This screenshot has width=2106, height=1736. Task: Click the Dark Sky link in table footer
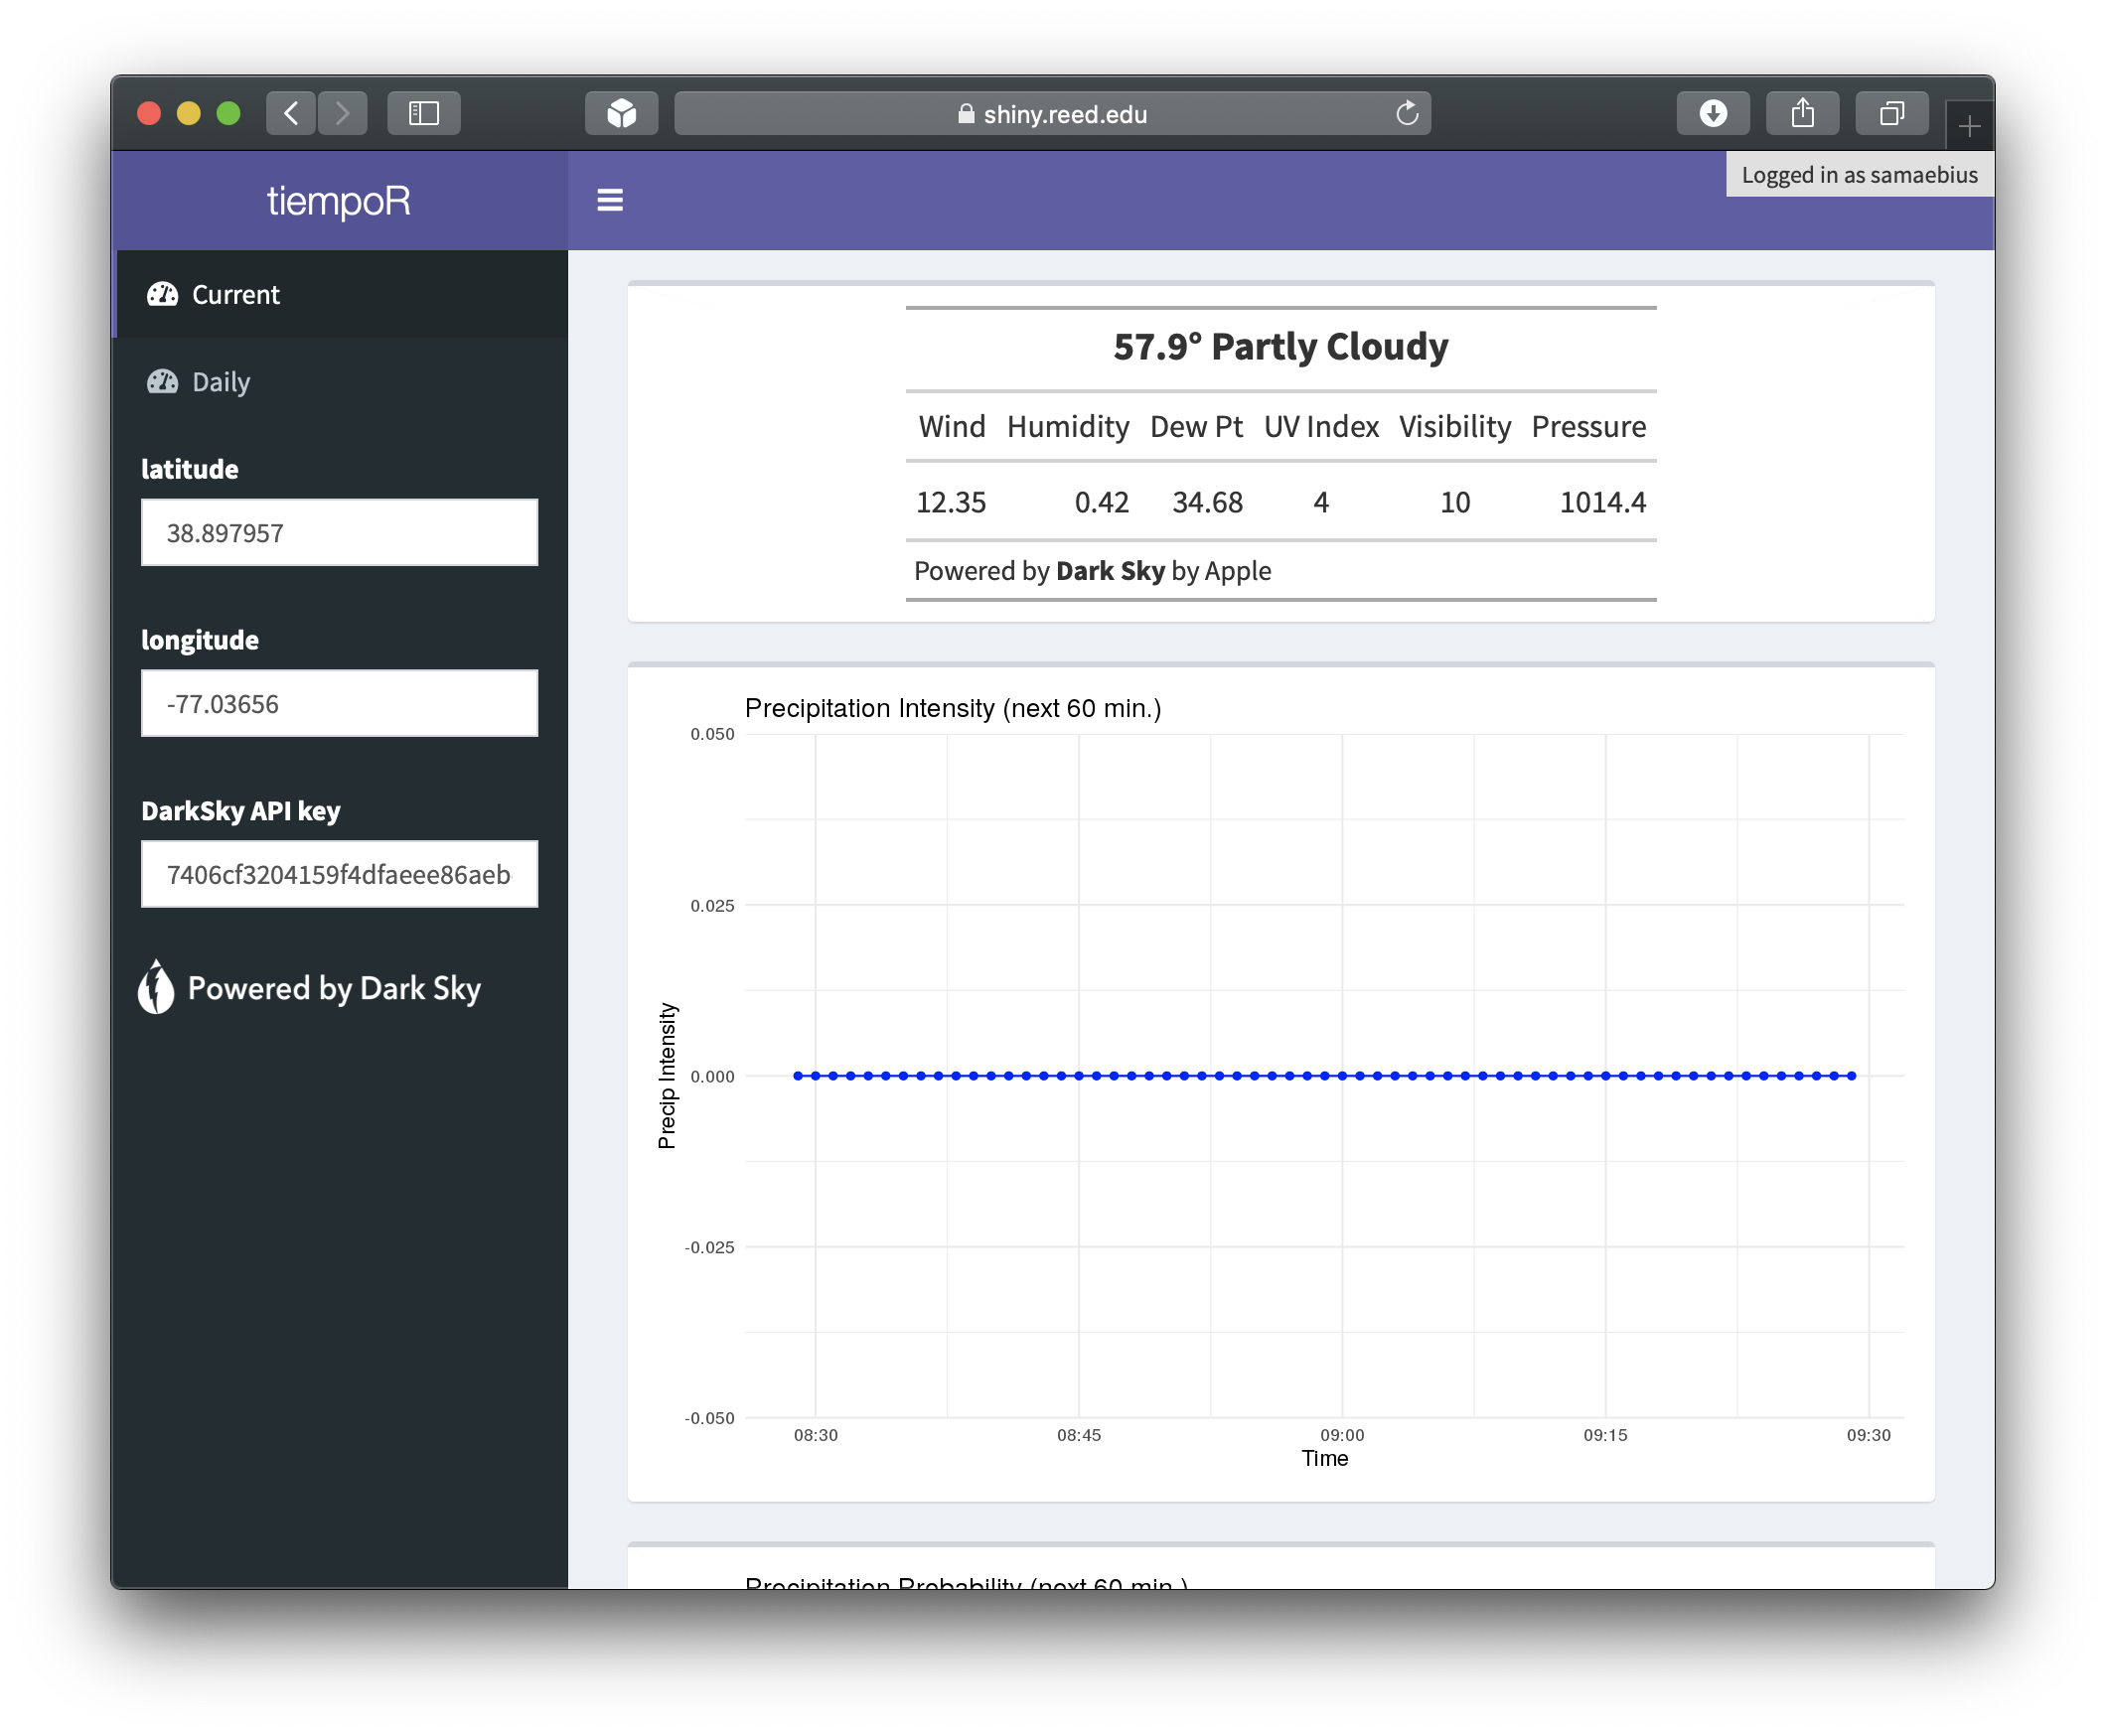[x=1110, y=571]
